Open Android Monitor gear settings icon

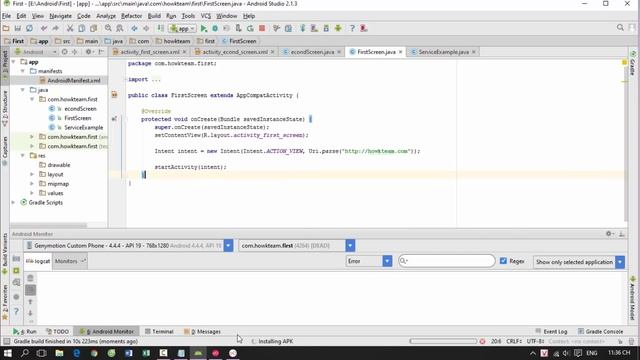tap(609, 233)
